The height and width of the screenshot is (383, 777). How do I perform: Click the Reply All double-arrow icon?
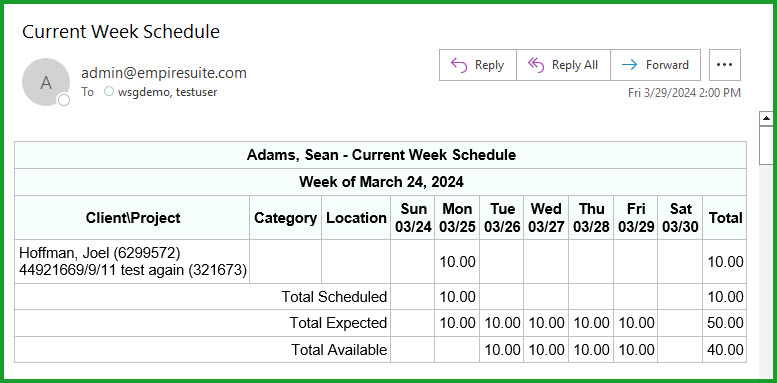(x=536, y=65)
